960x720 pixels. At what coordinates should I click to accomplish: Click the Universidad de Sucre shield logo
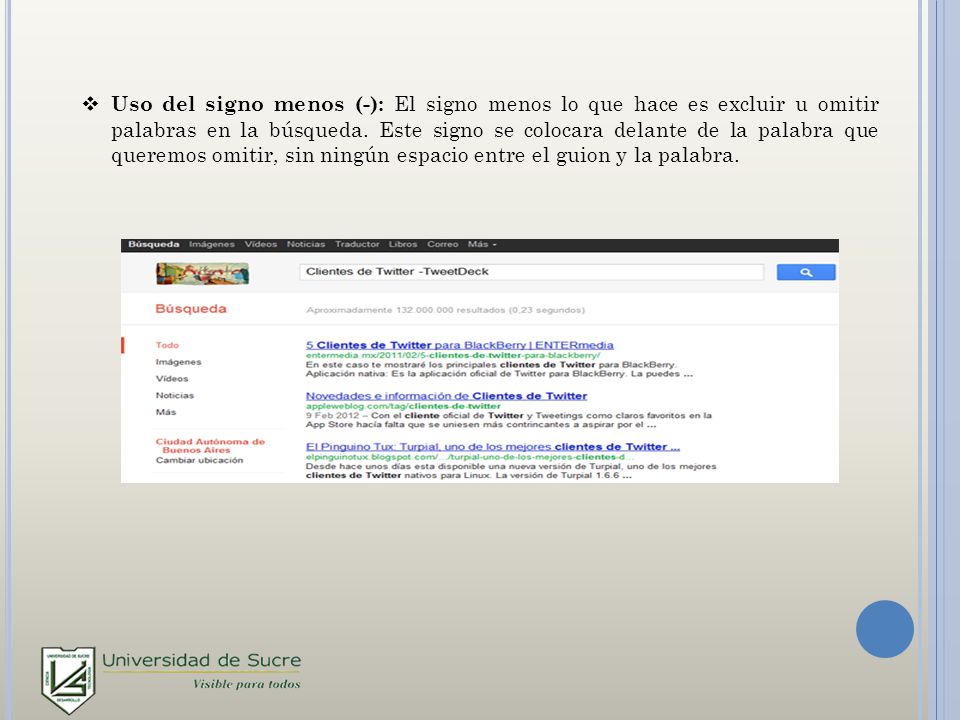click(68, 680)
